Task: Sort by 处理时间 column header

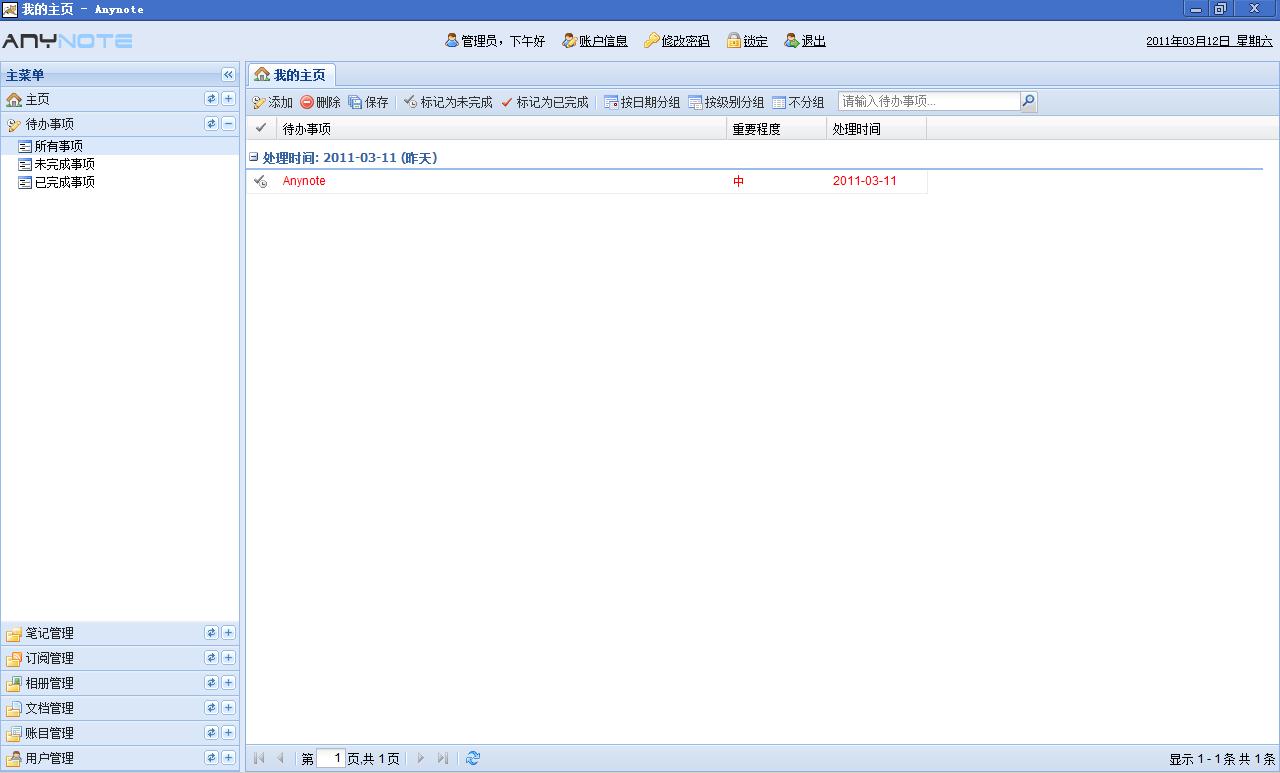Action: coord(877,128)
